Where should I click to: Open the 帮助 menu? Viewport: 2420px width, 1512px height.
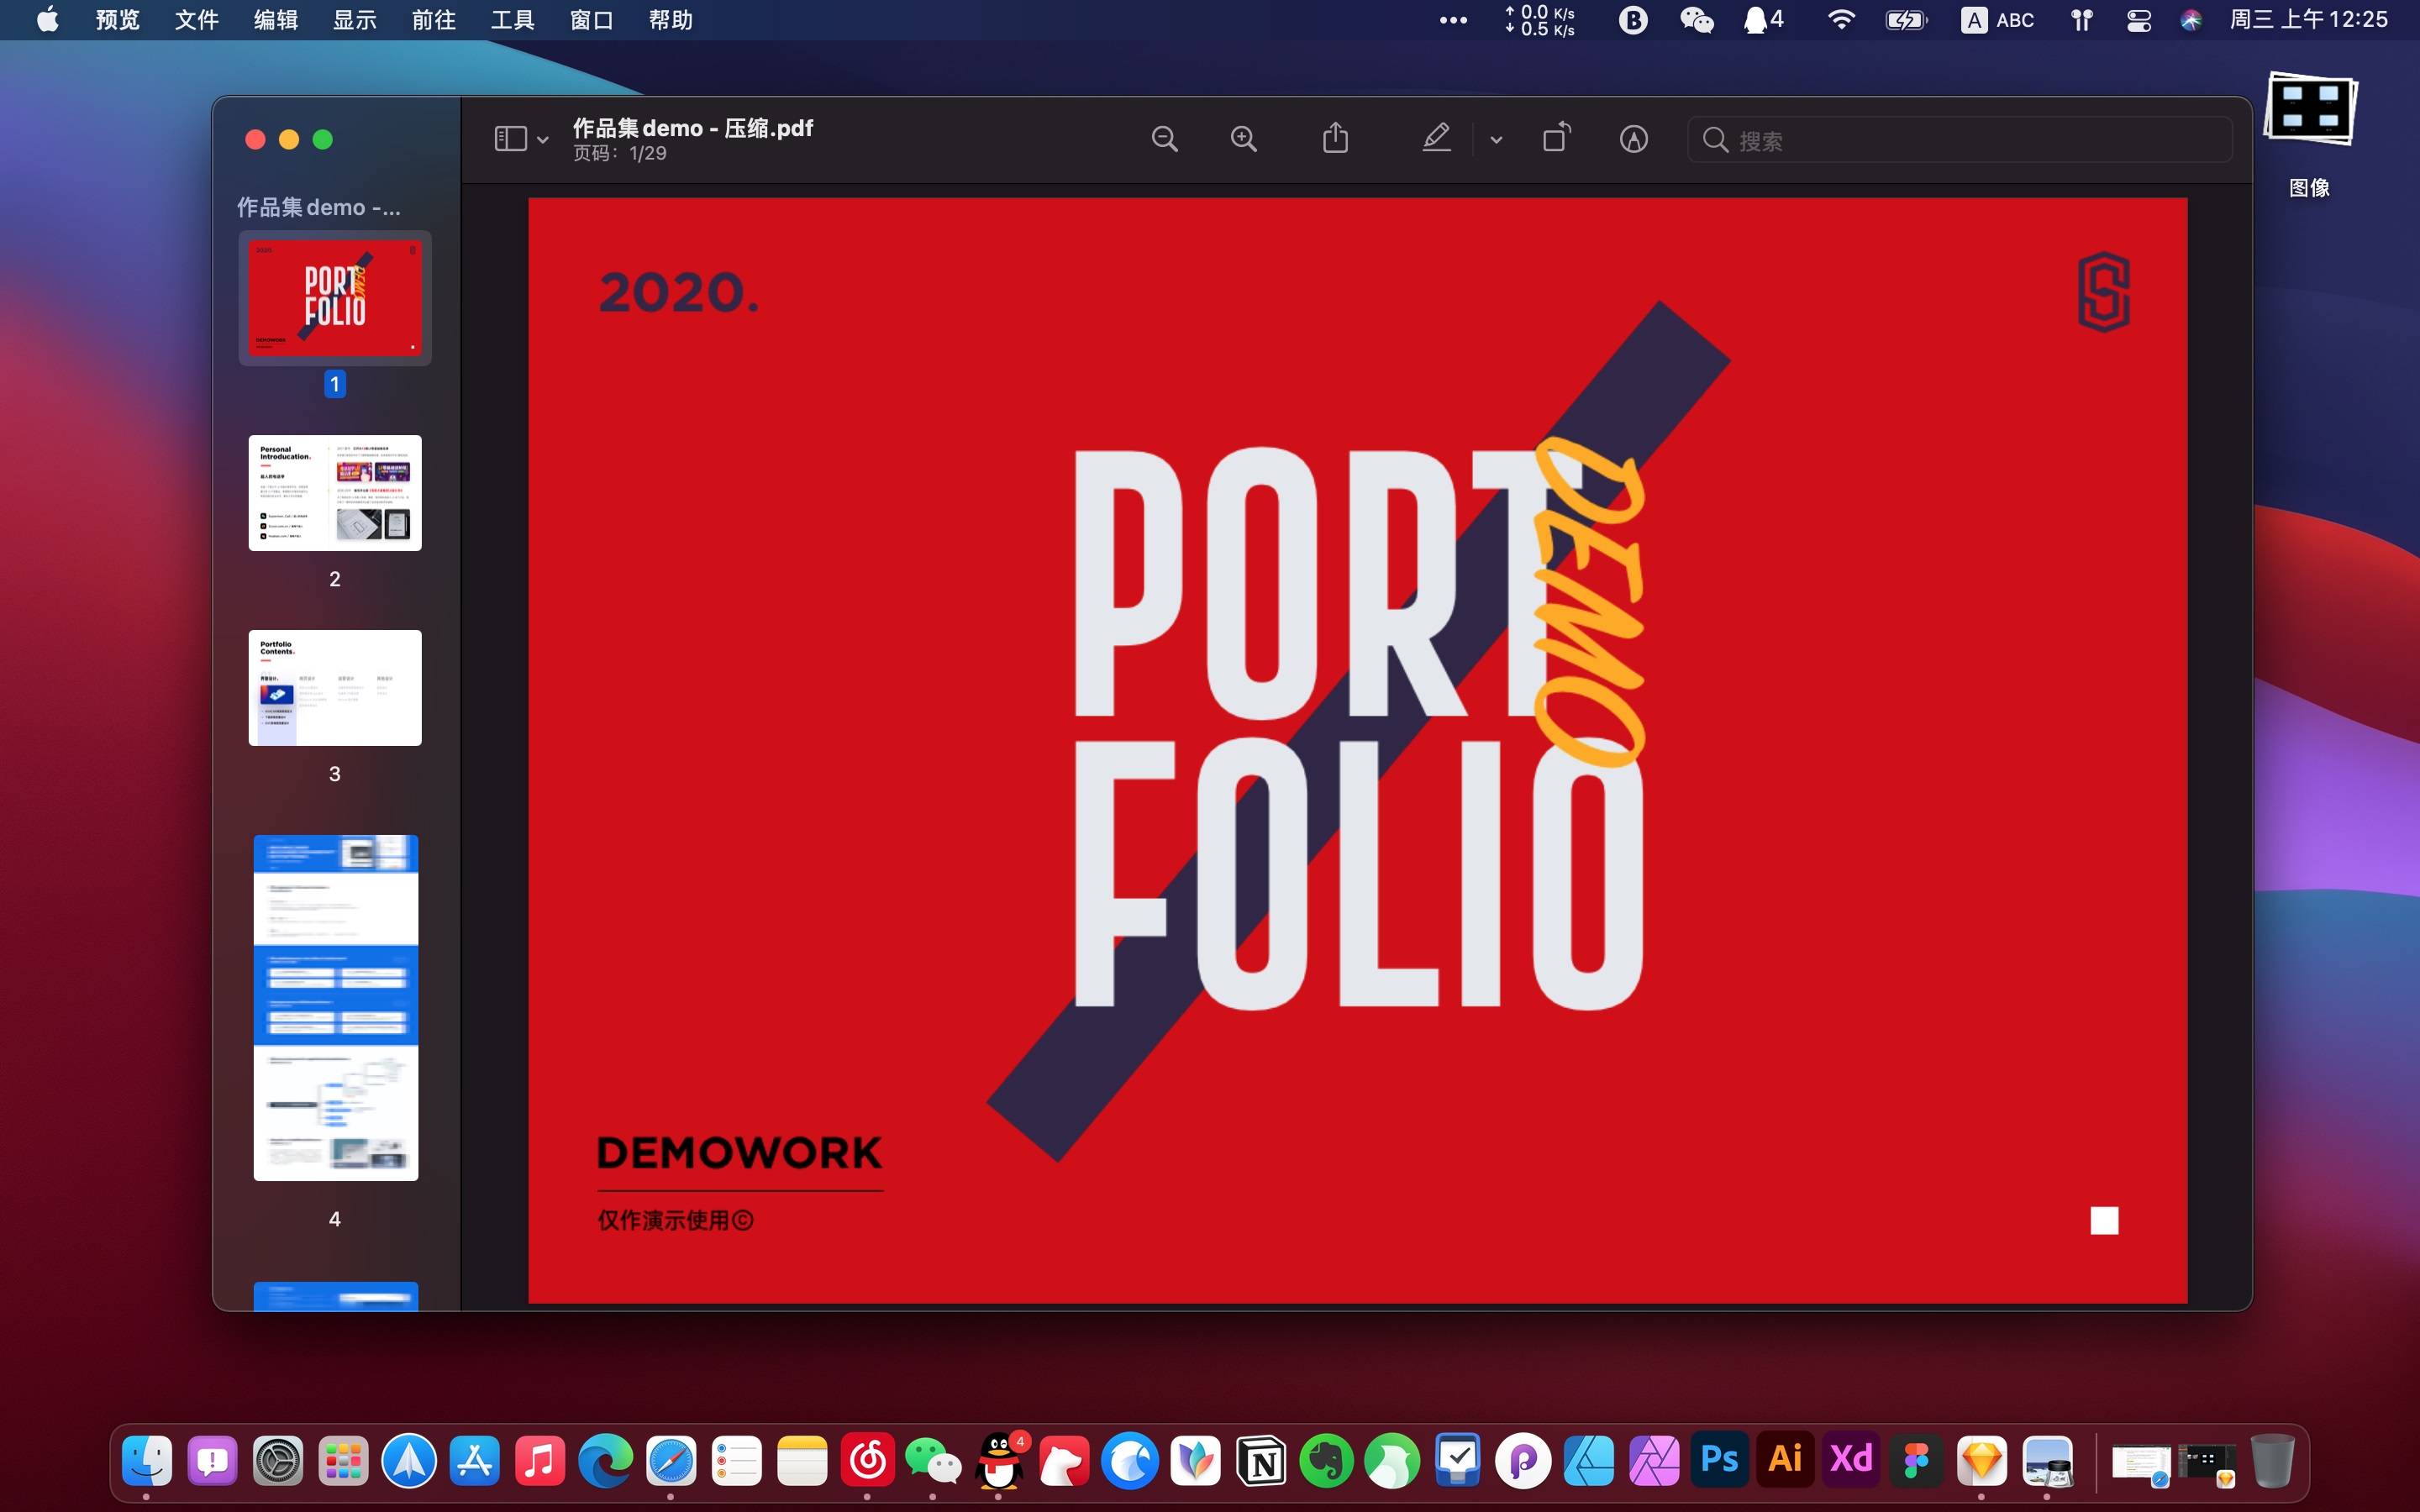point(671,20)
